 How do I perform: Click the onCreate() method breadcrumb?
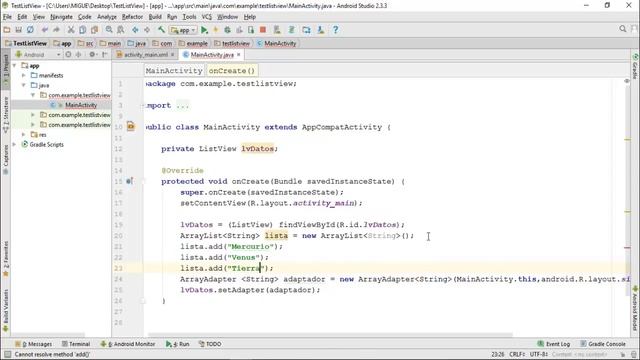(x=231, y=71)
